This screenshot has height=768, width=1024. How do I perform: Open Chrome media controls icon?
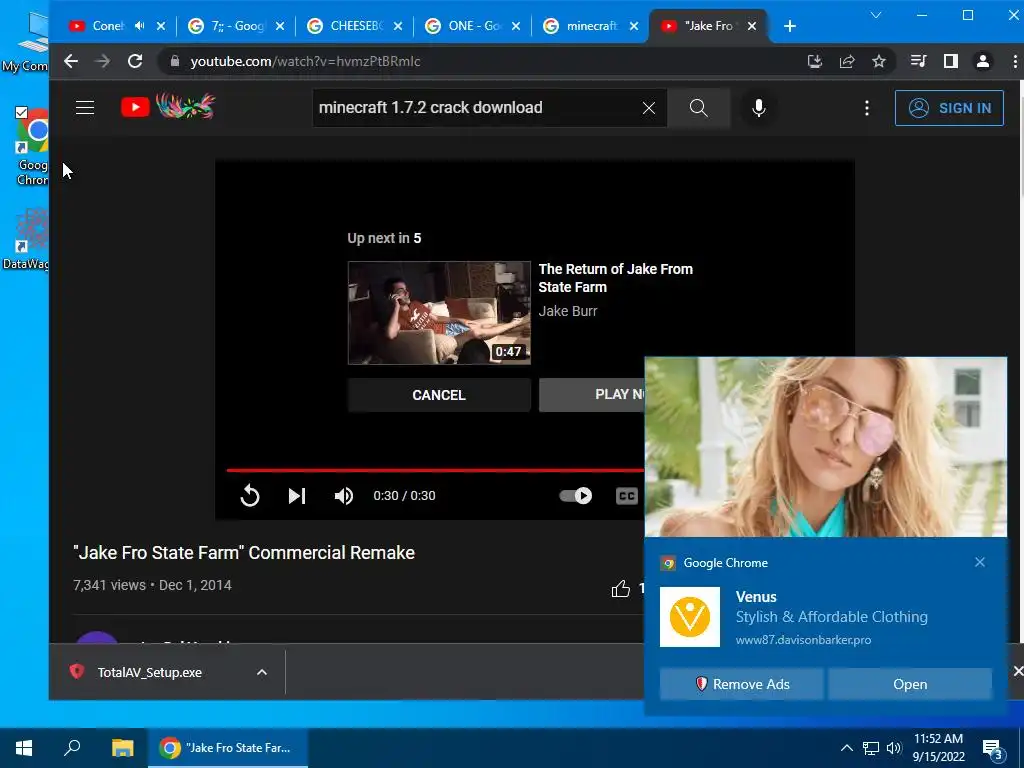pos(918,61)
